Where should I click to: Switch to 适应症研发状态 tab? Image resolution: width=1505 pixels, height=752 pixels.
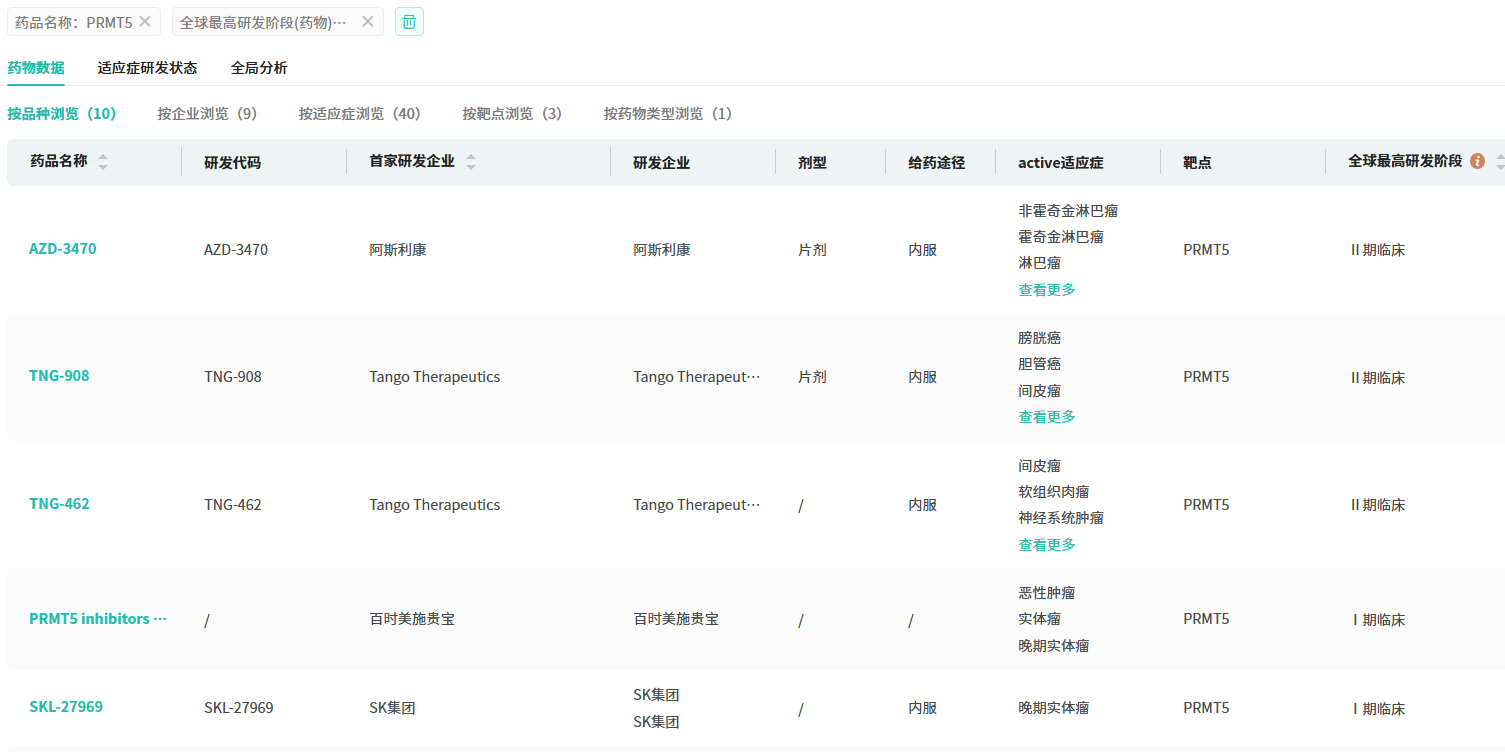pos(147,68)
